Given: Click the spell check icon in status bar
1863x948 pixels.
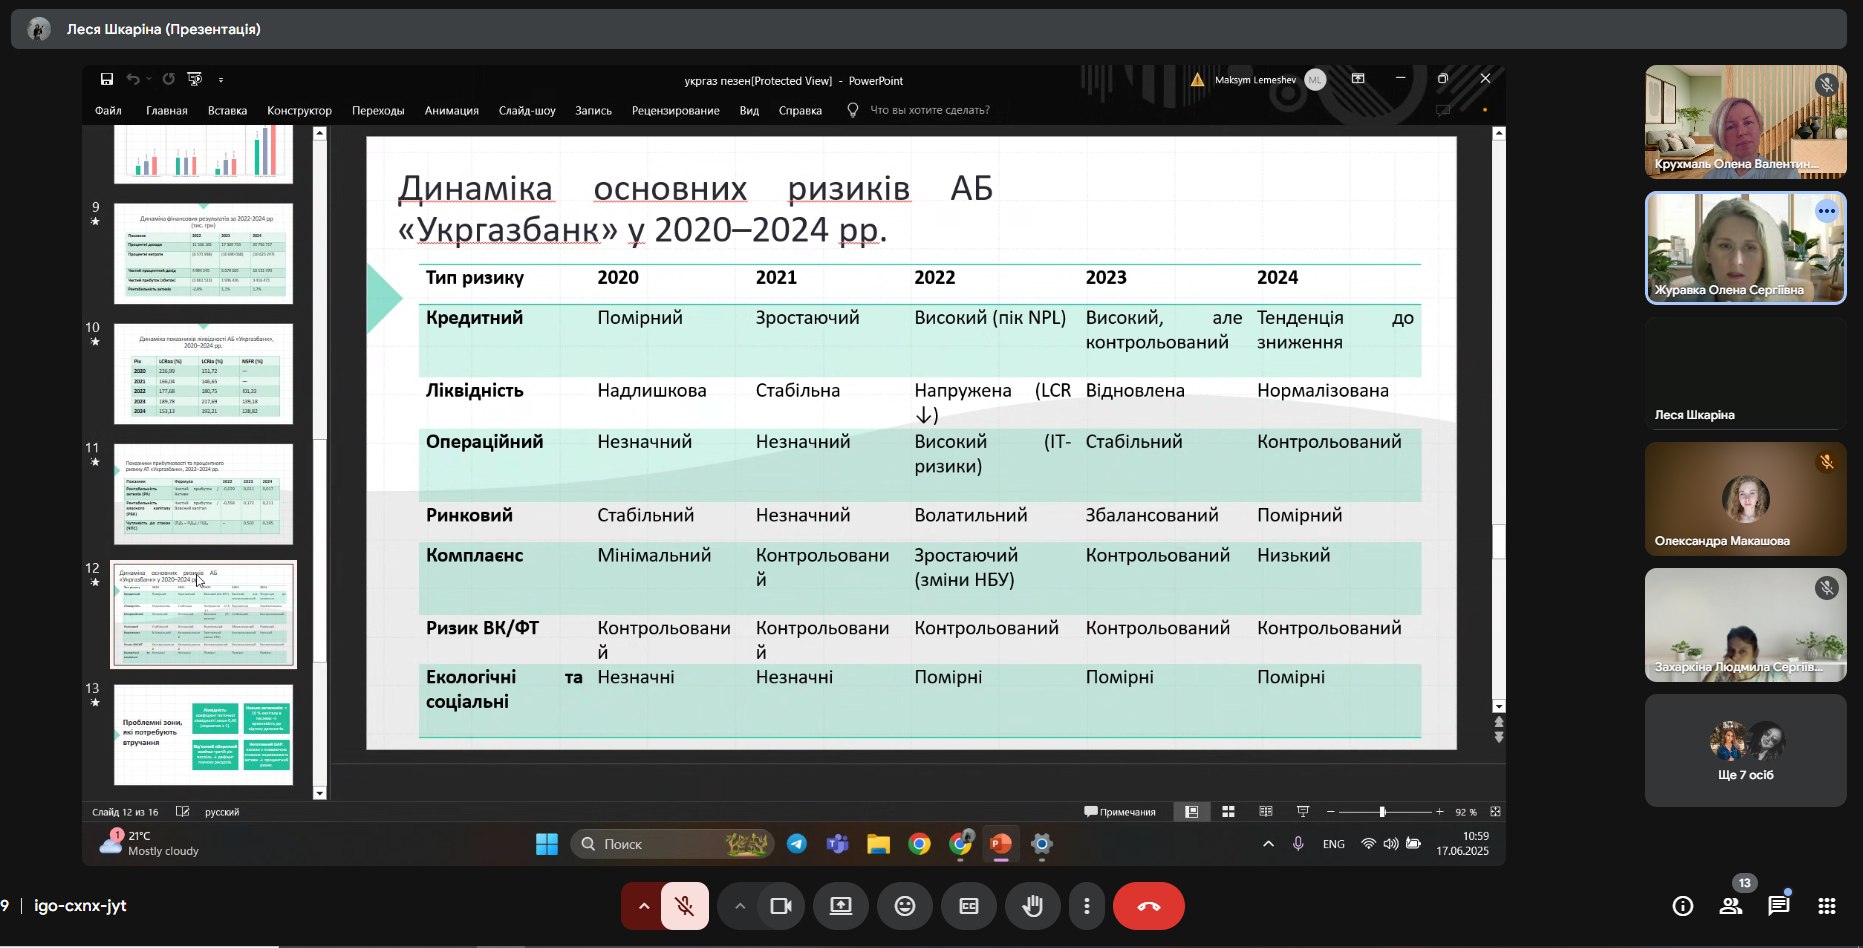Looking at the screenshot, I should [x=182, y=812].
